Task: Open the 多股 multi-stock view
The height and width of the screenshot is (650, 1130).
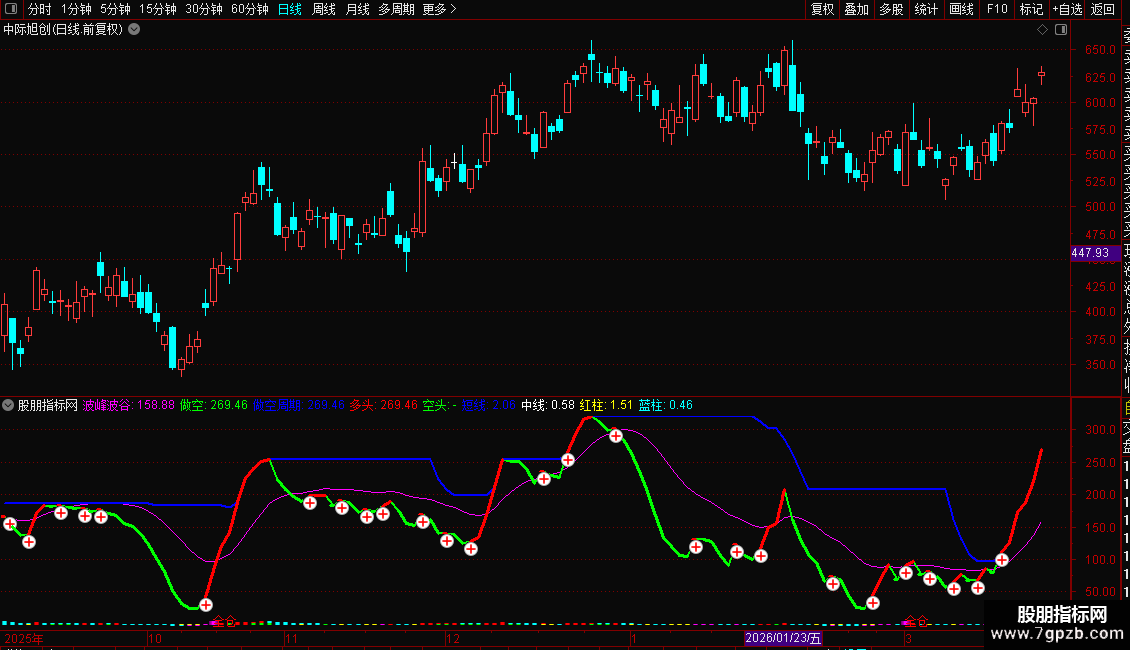Action: click(891, 9)
